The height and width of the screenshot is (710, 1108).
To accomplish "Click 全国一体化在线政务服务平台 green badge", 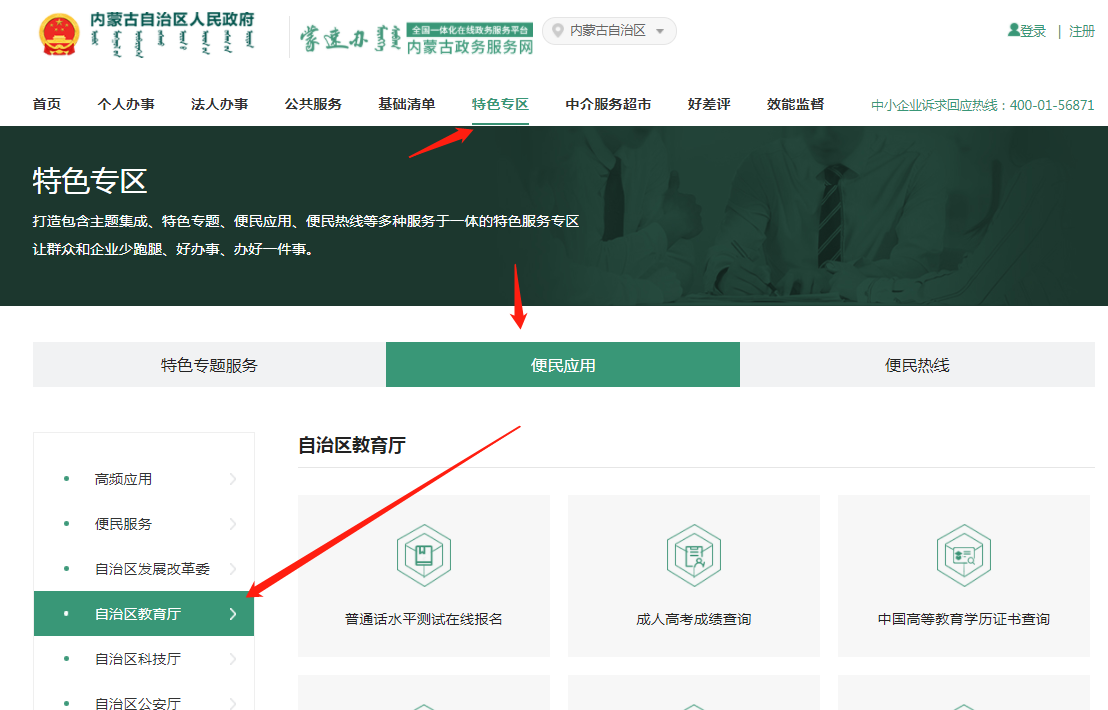I will (x=470, y=30).
